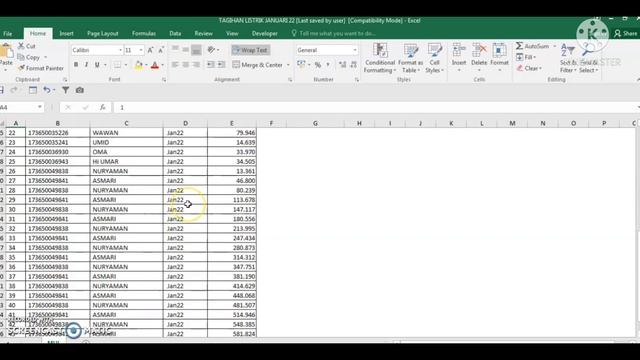Click Insert cells icon
This screenshot has width=640, height=360.
(459, 50)
